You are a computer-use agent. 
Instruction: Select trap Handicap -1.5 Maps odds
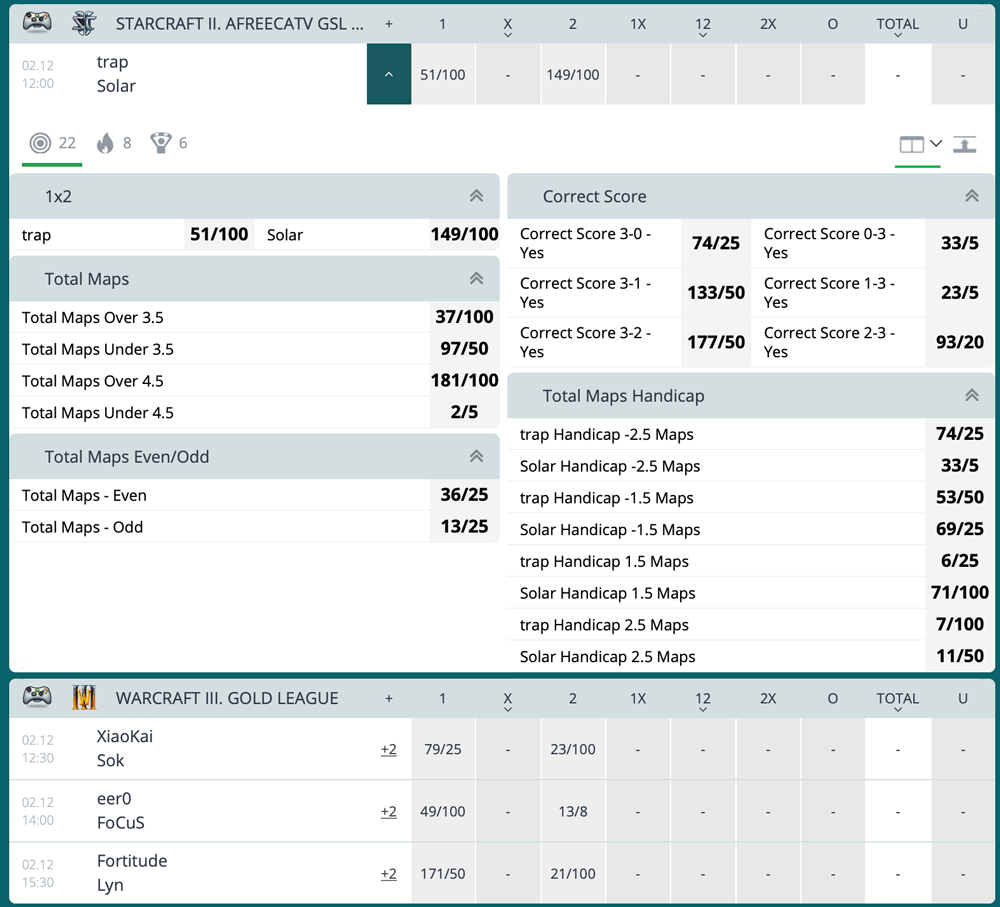point(959,498)
